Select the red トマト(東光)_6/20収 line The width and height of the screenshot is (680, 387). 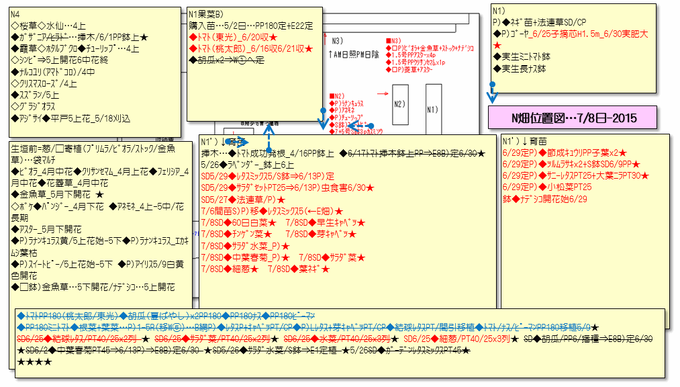click(233, 37)
